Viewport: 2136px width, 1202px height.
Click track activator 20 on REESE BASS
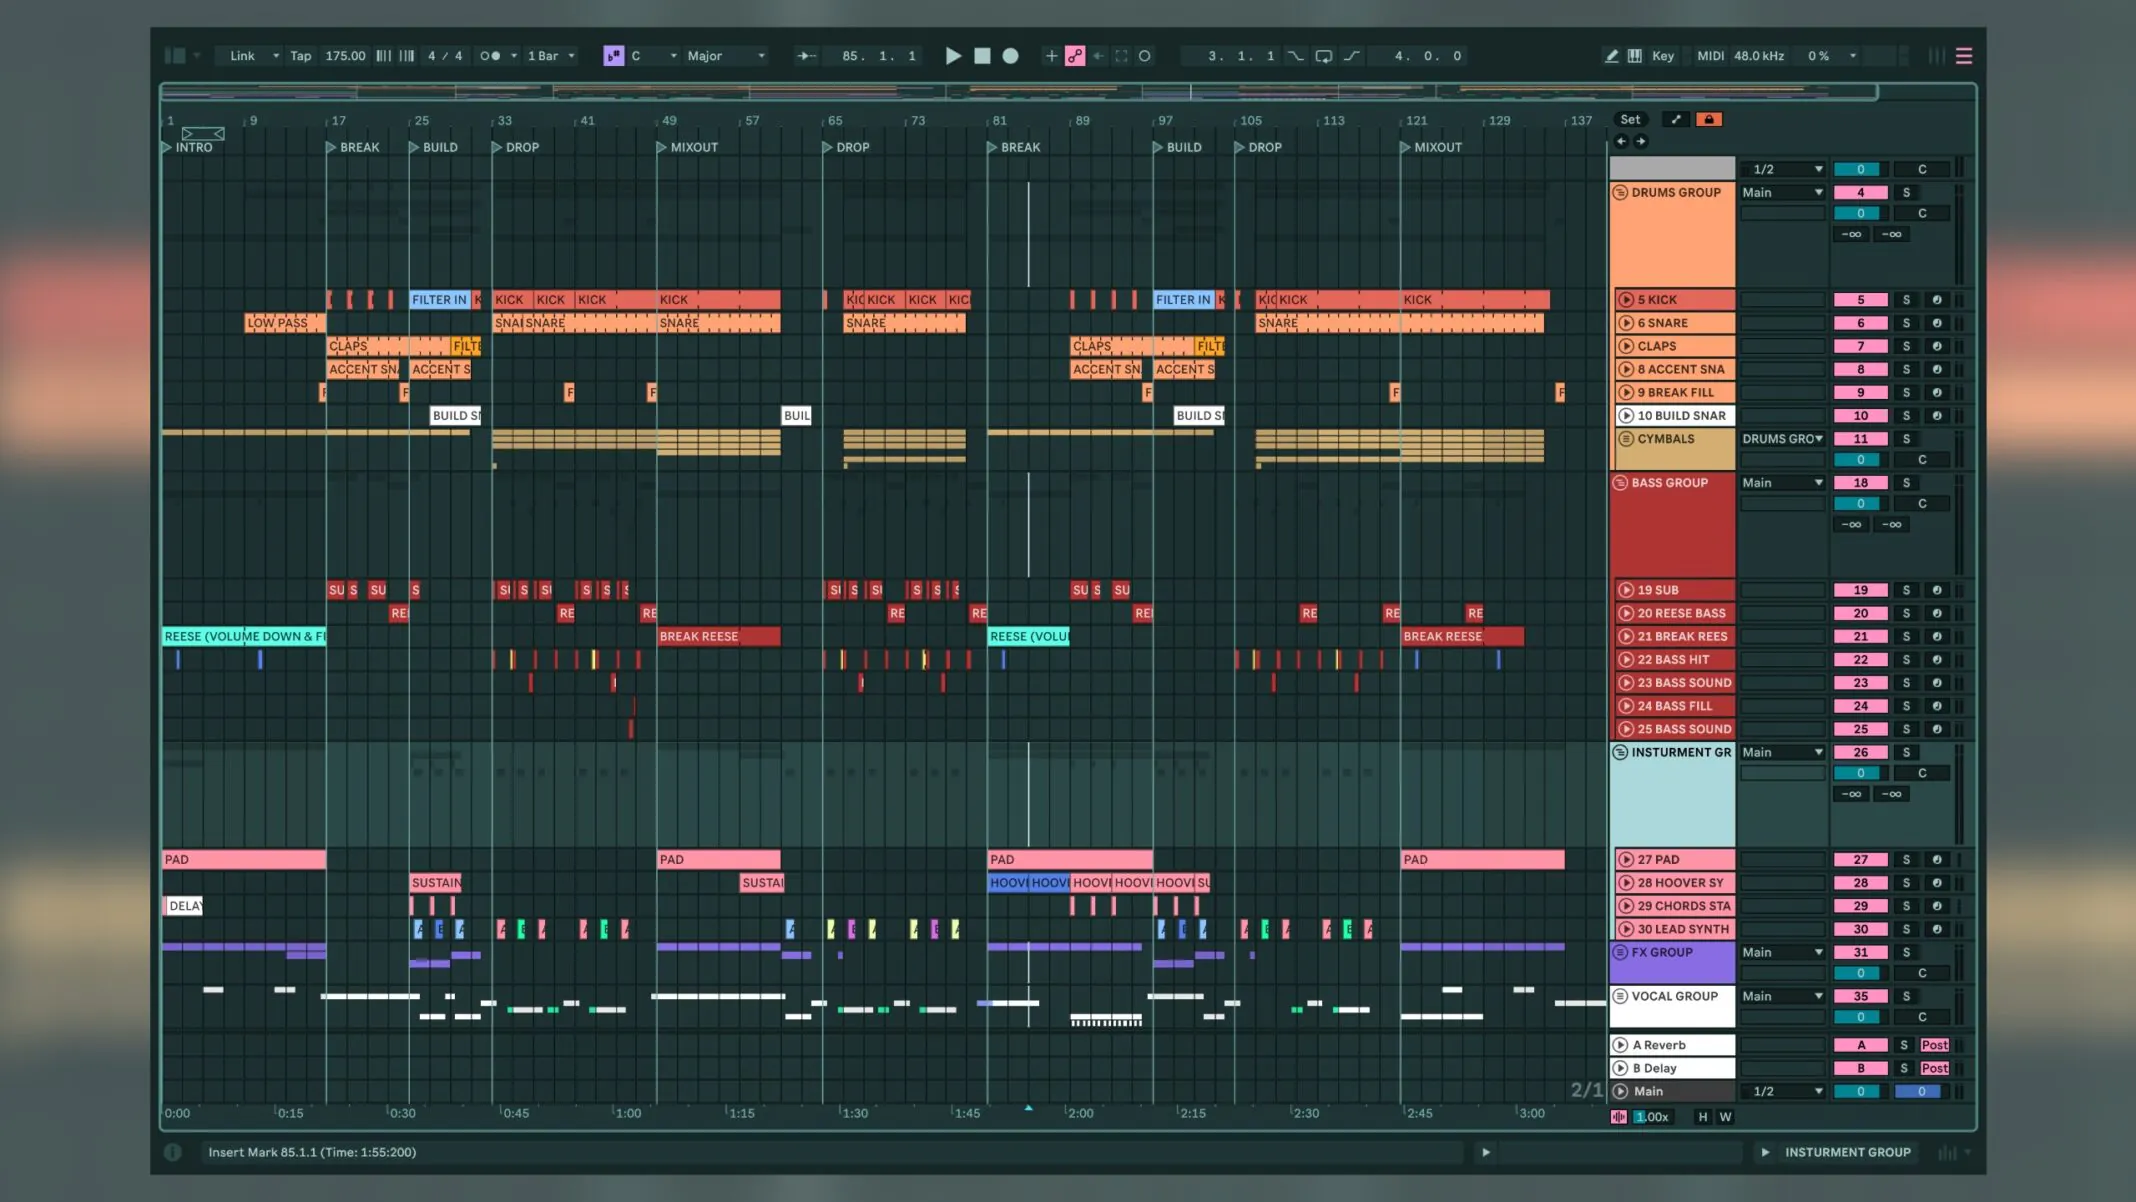pos(1860,613)
